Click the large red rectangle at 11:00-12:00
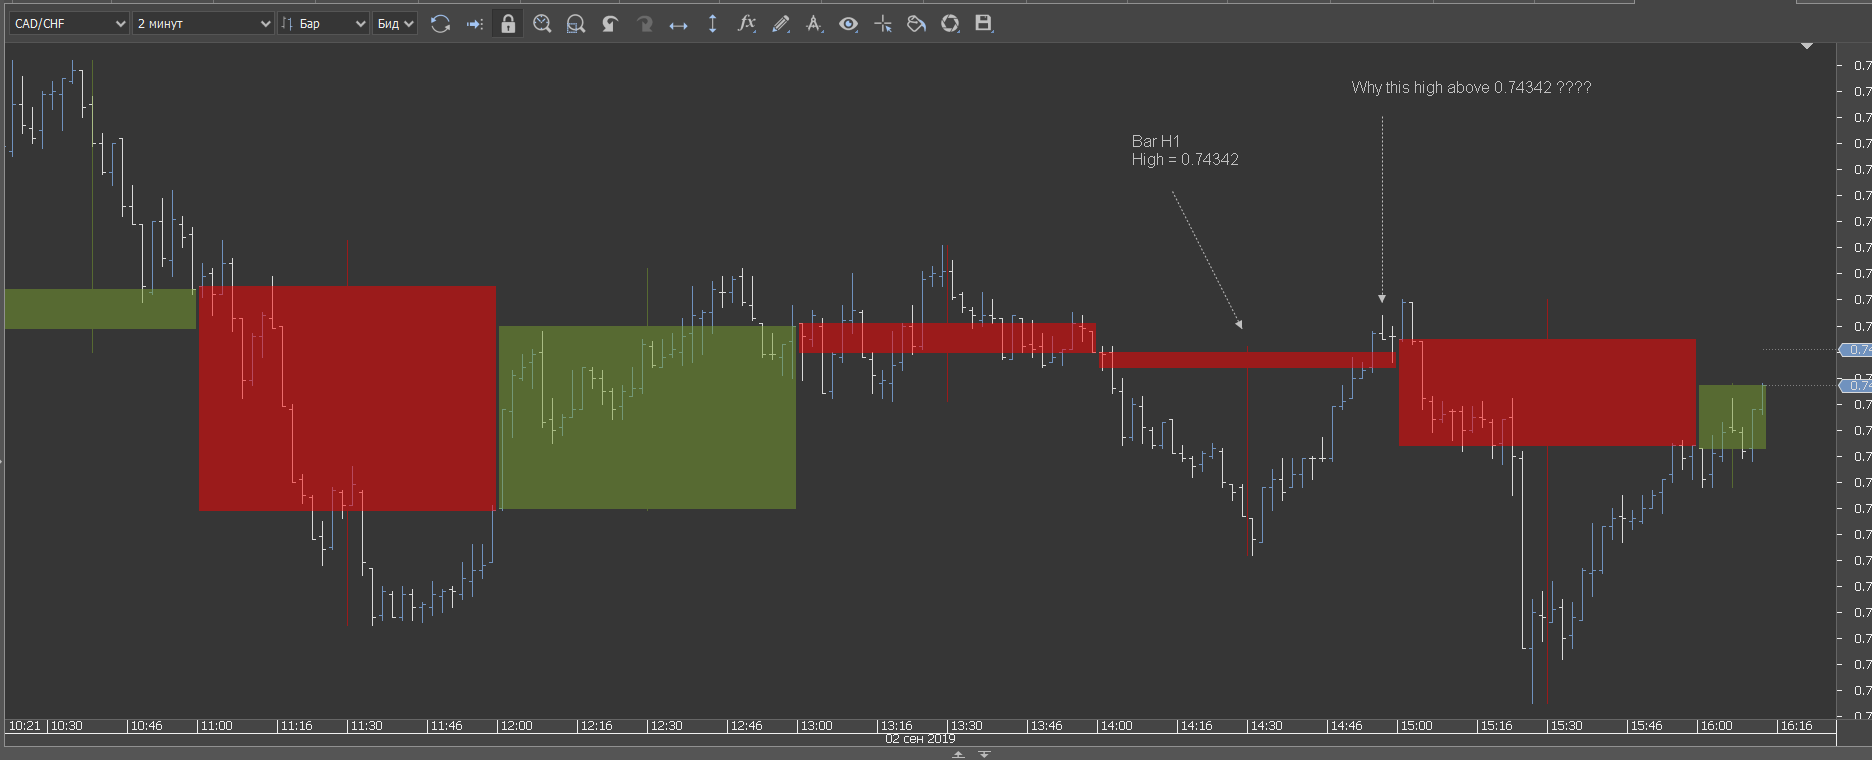The image size is (1872, 760). [x=347, y=398]
